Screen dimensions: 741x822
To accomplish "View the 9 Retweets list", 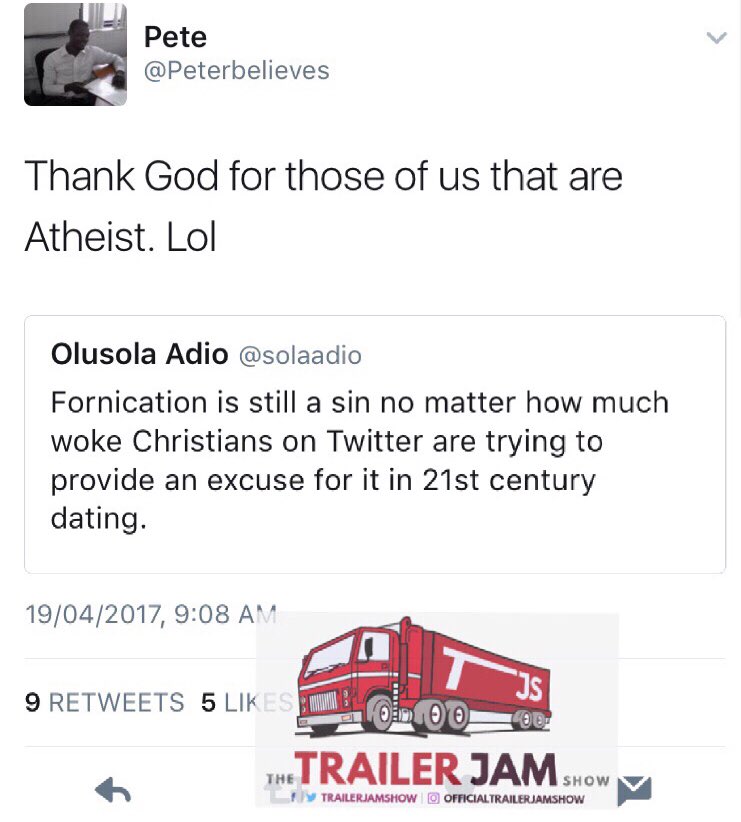I will coord(104,702).
